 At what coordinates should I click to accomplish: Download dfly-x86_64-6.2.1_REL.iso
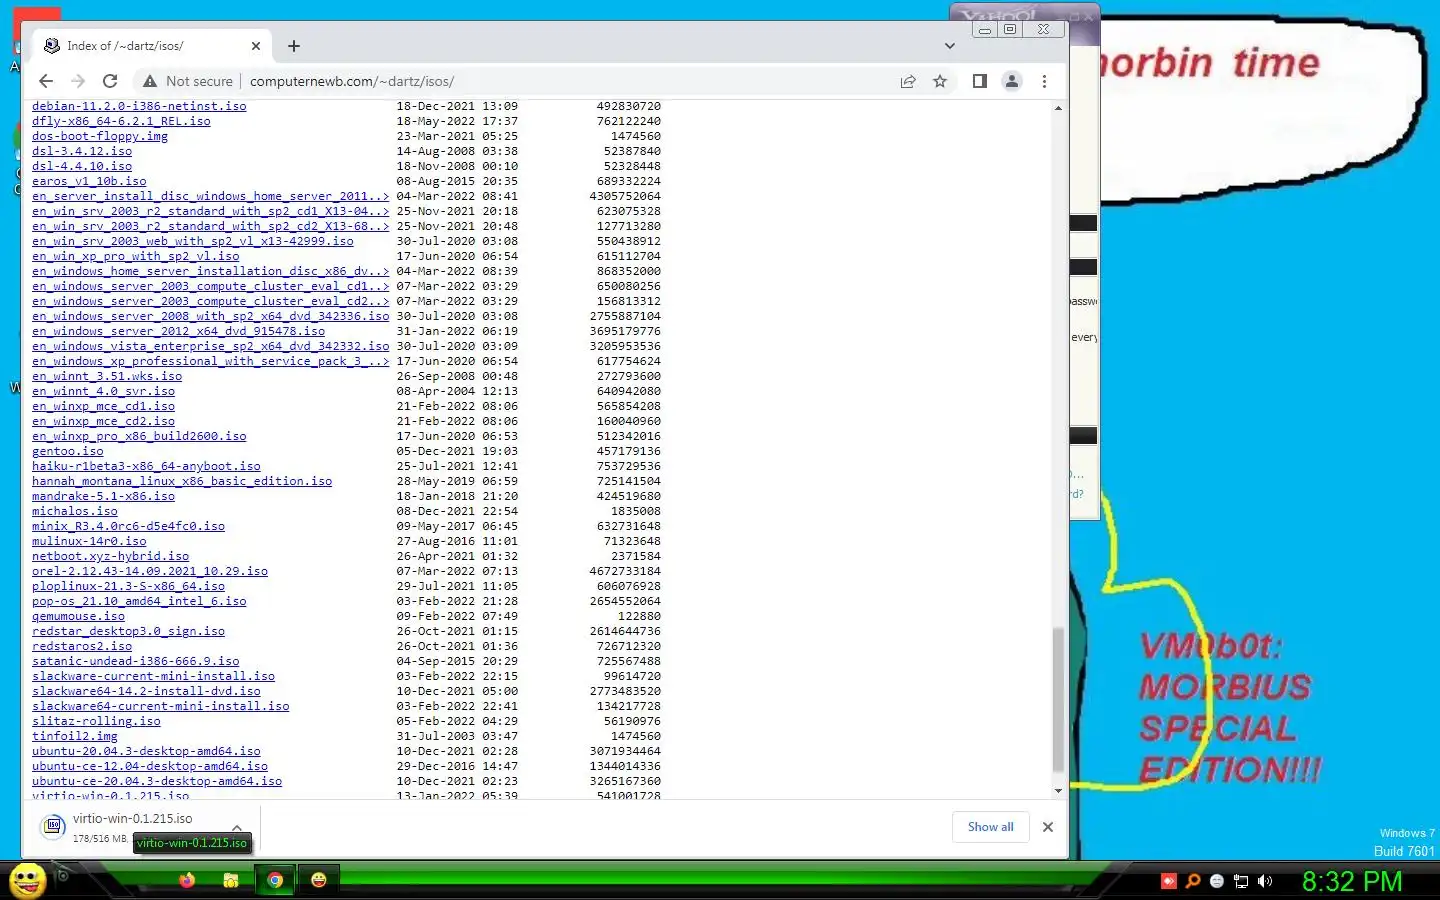(x=121, y=121)
